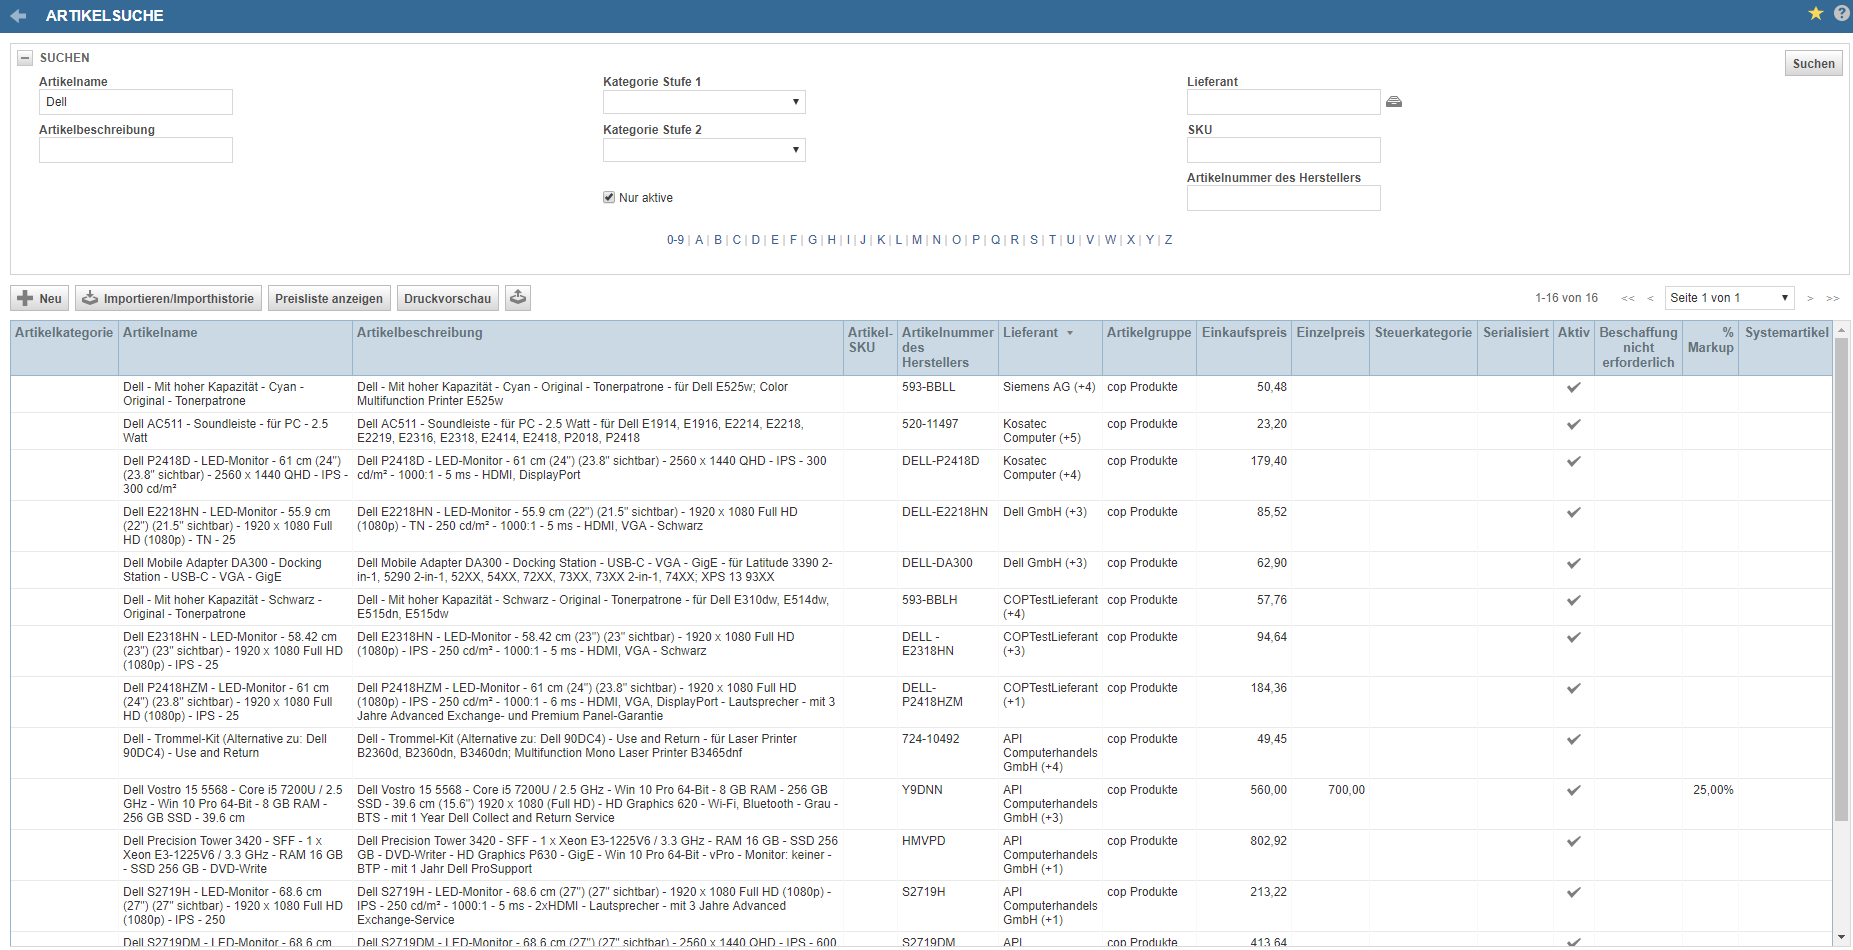Go back using the header arrow icon
Viewport: 1853px width, 950px height.
click(18, 16)
